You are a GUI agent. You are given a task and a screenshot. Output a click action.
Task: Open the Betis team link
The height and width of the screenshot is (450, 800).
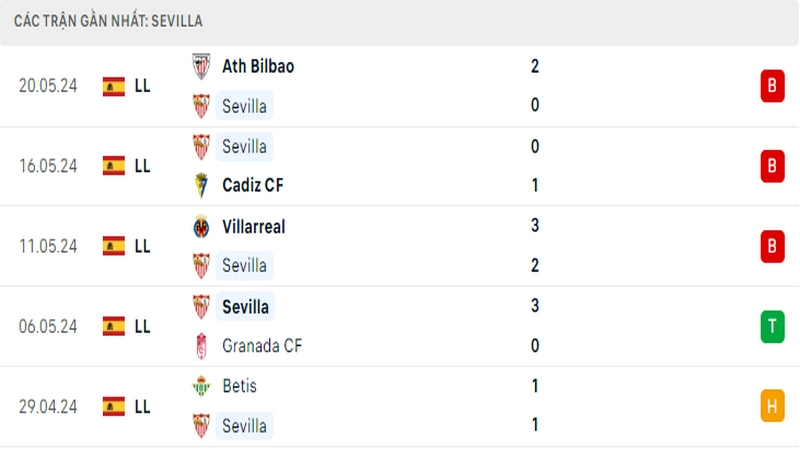pos(240,385)
